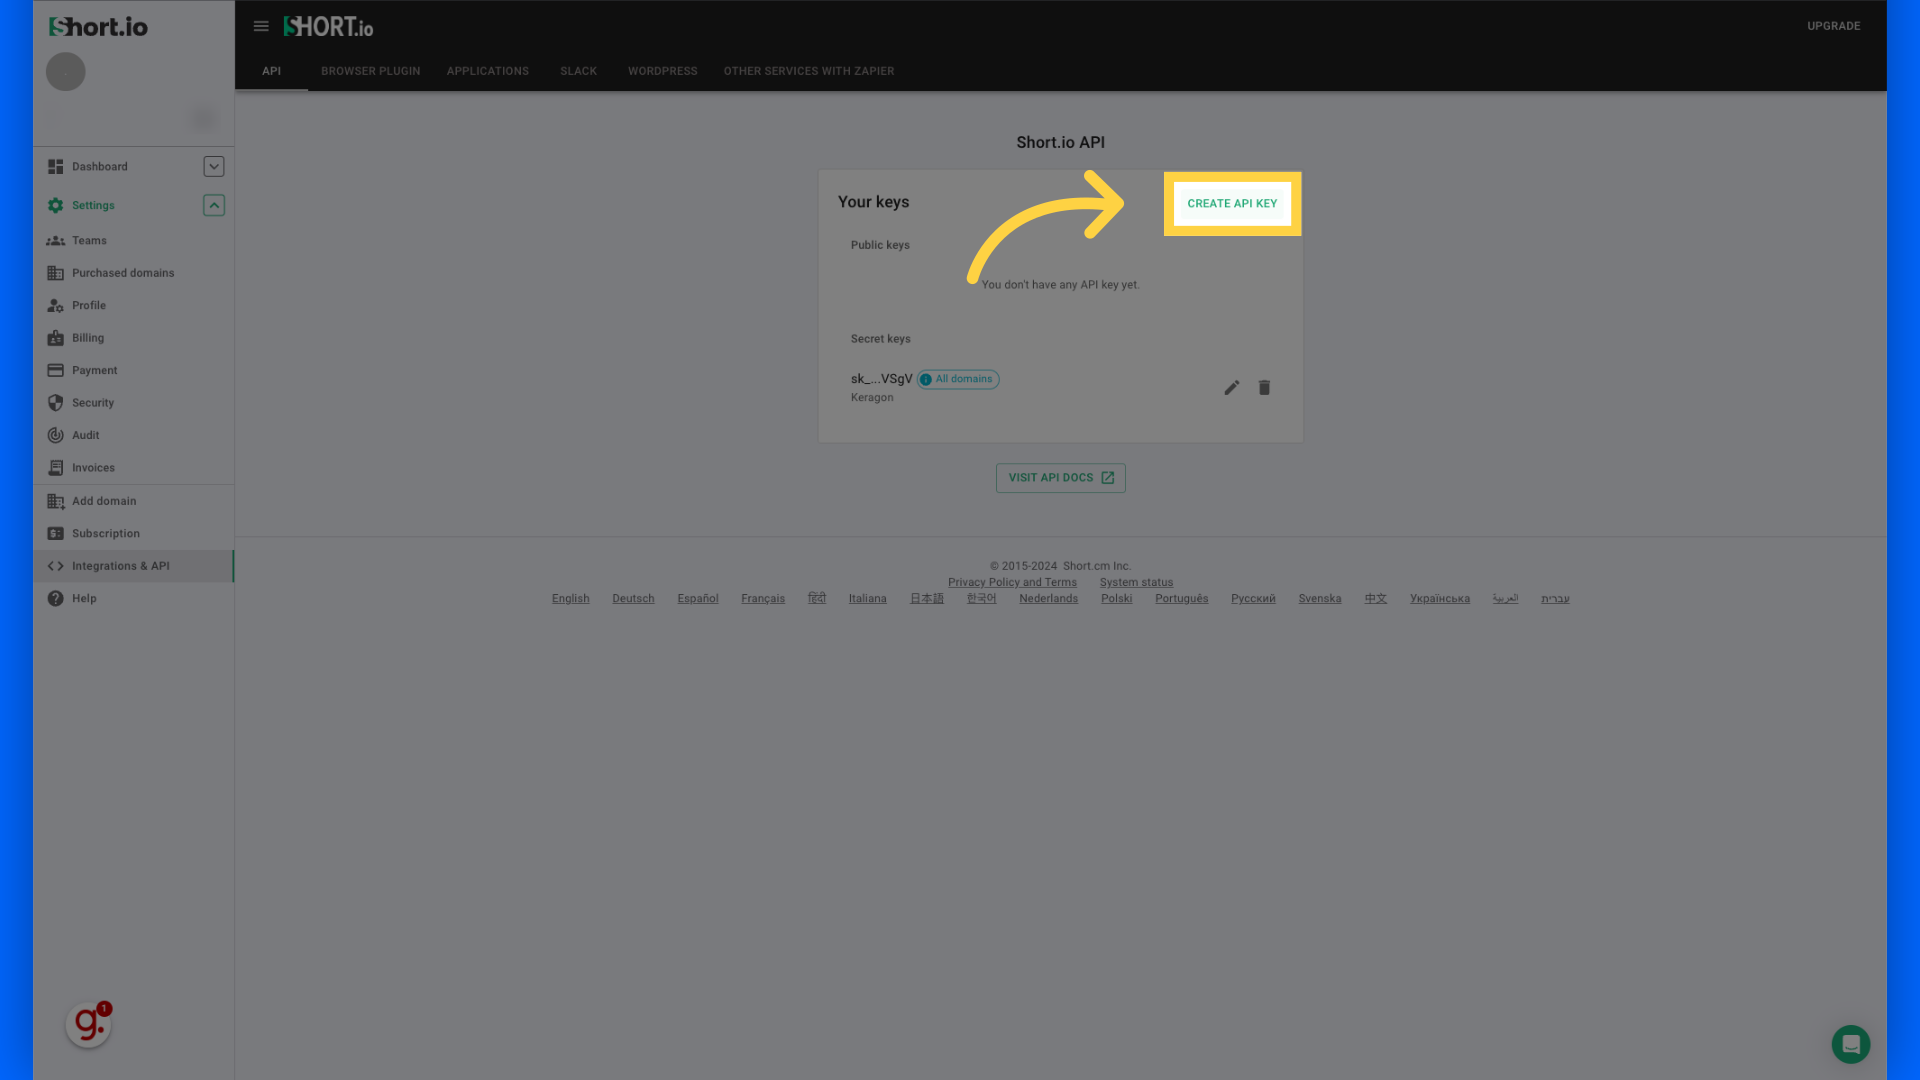Open Security settings text
Screen dimensions: 1920x1080
(93, 403)
